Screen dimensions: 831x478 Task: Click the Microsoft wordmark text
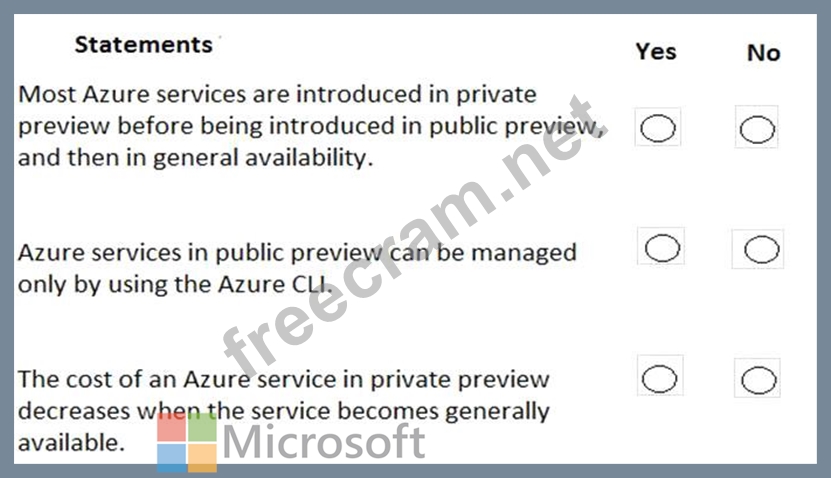pos(323,442)
